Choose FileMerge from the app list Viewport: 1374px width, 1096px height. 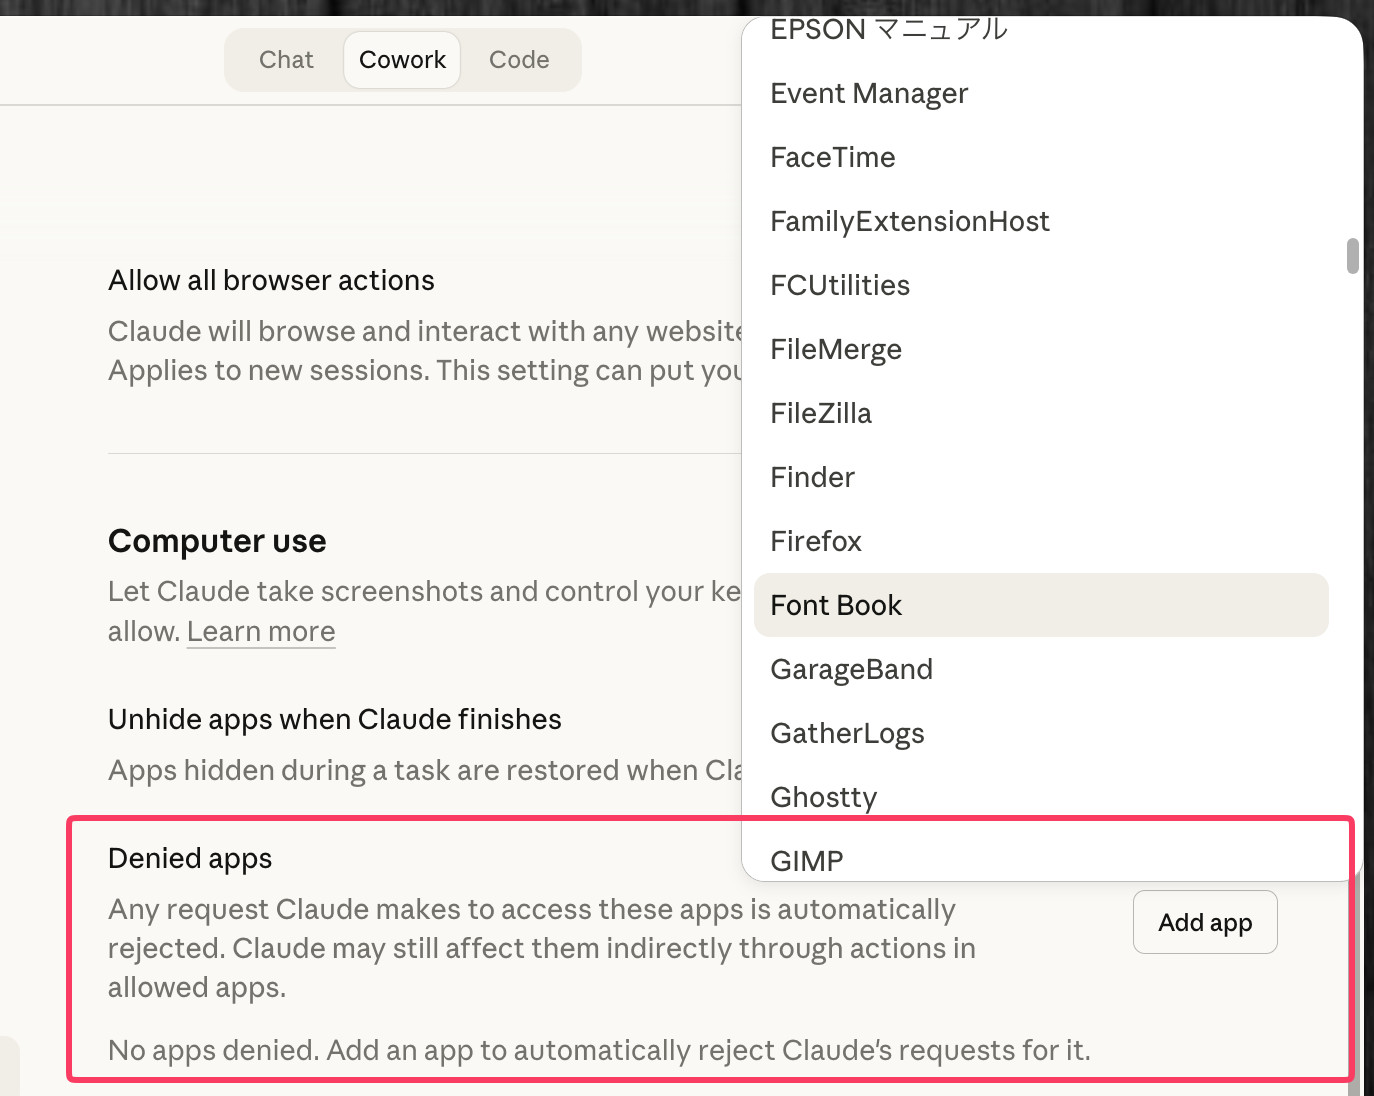(x=836, y=349)
